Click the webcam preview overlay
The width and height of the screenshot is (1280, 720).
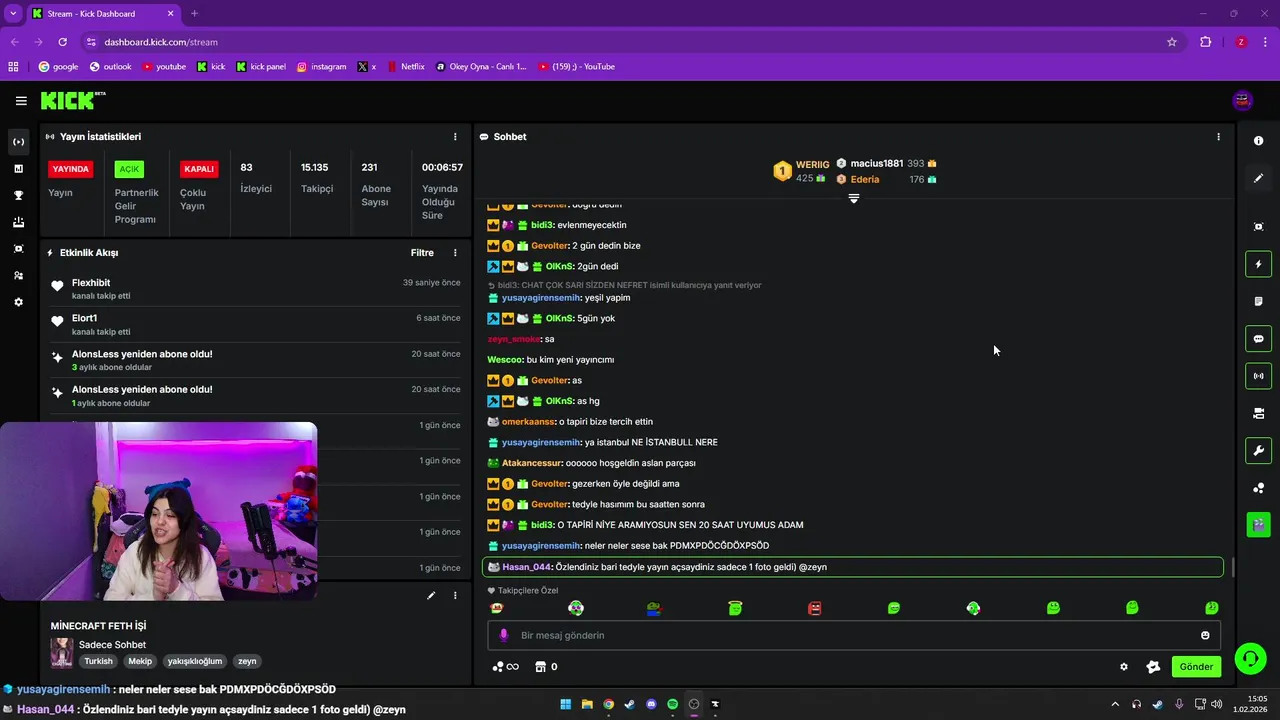pos(158,511)
